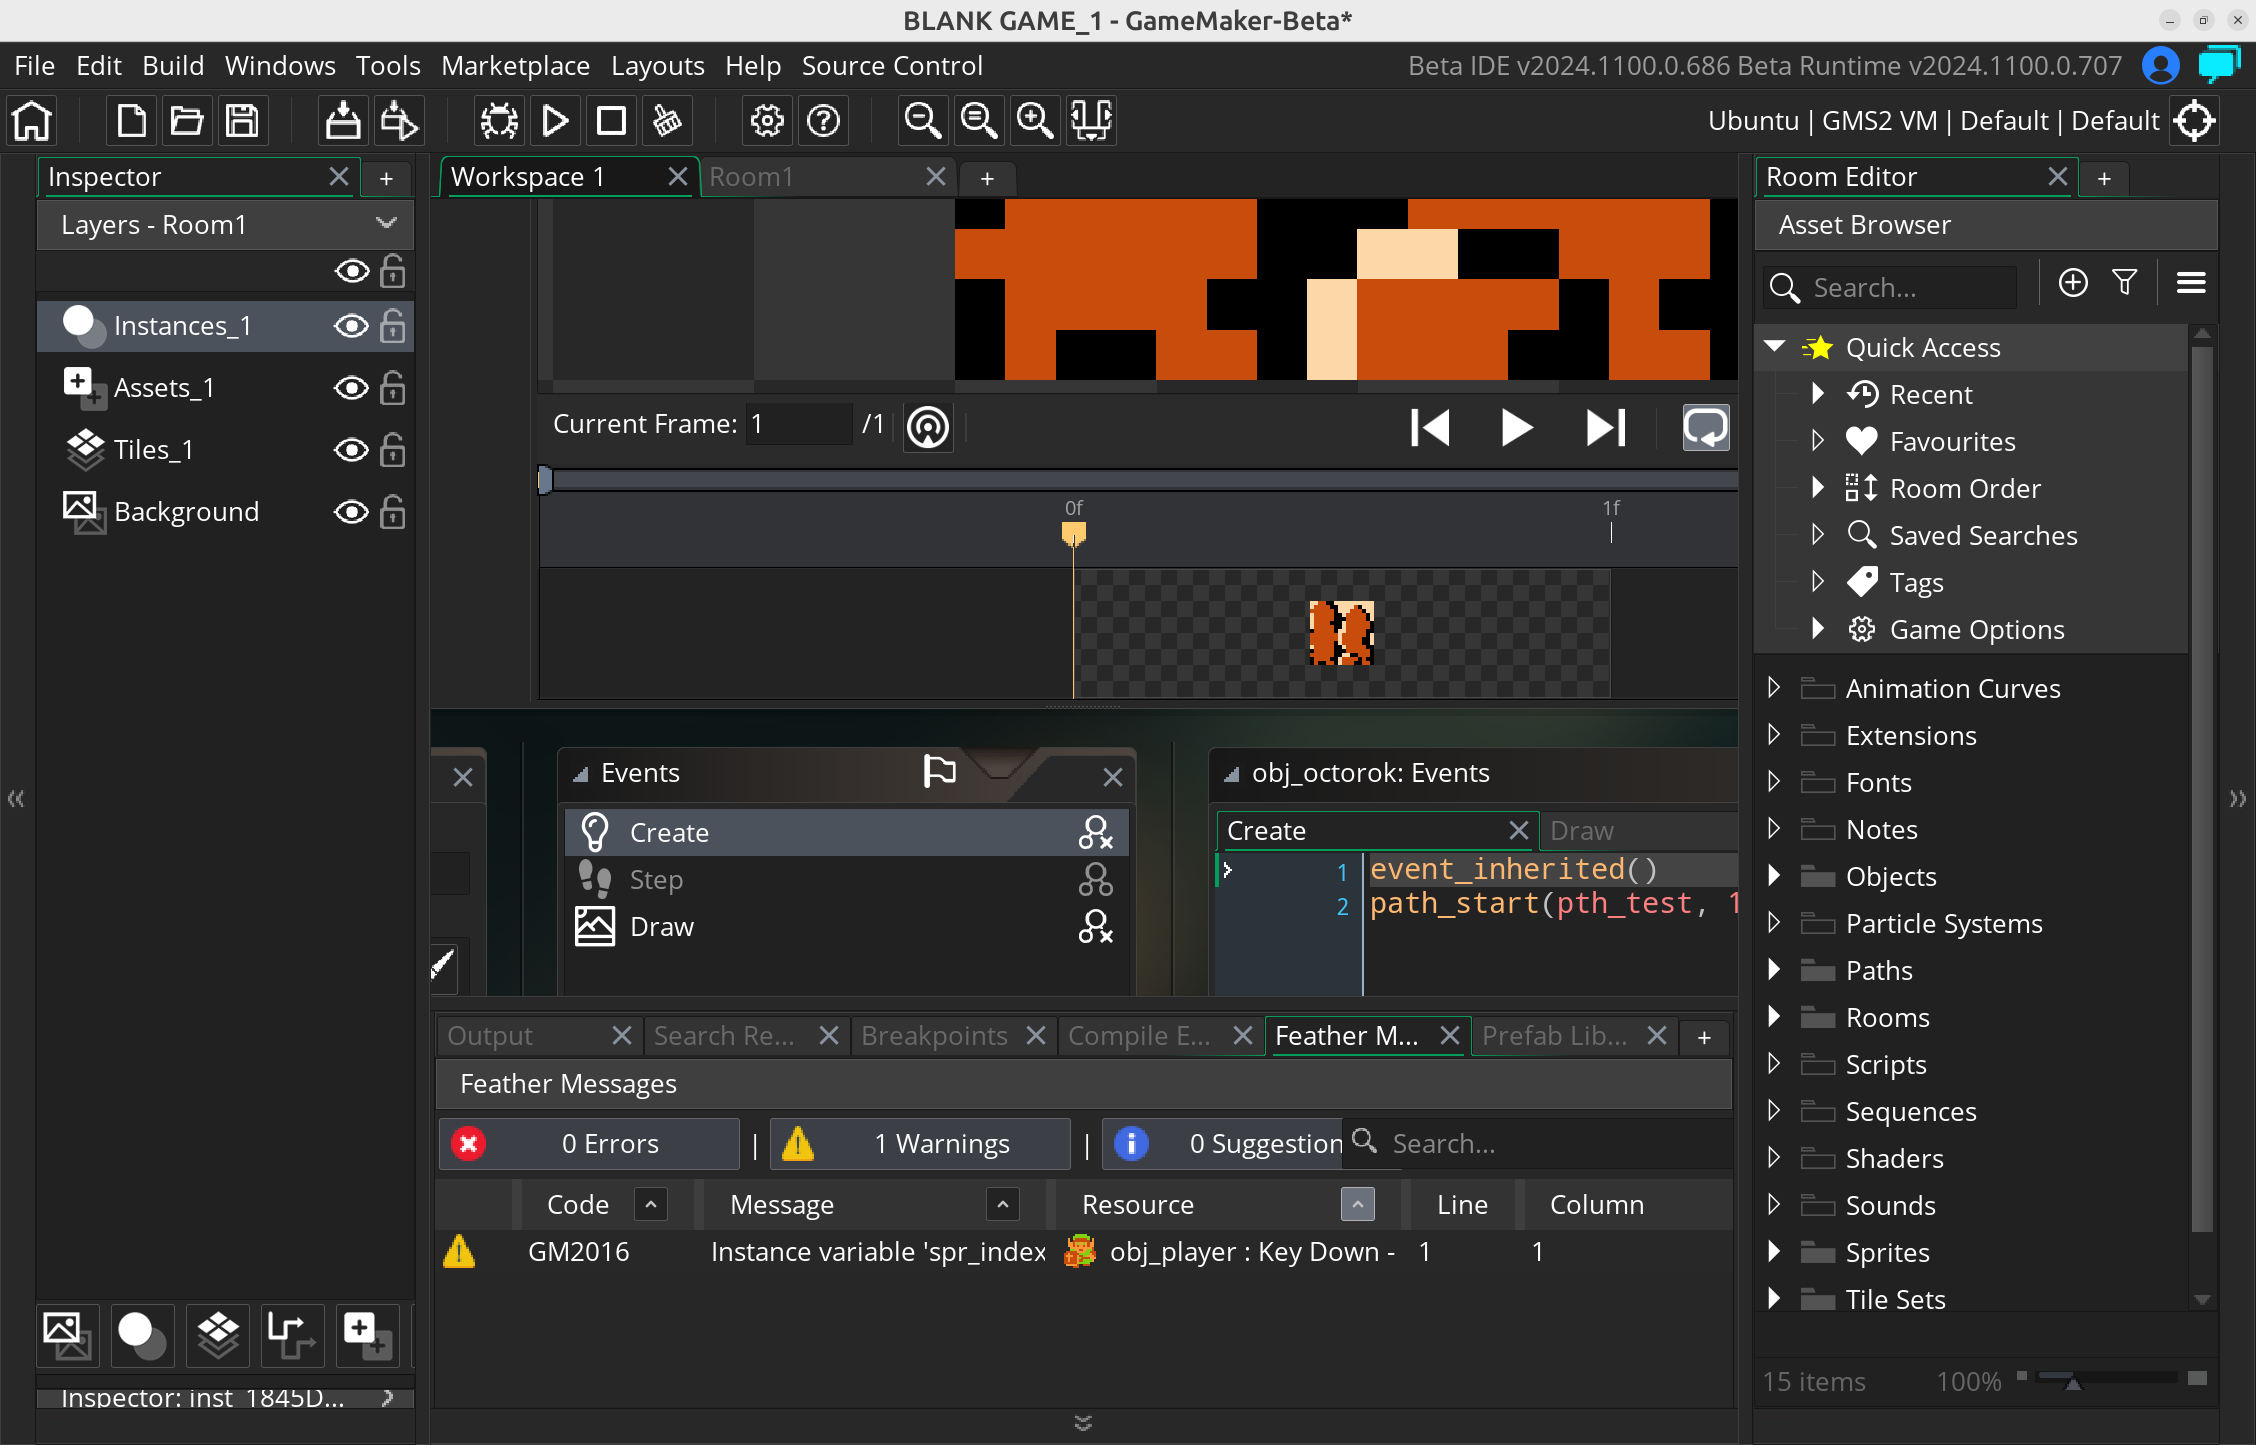The height and width of the screenshot is (1445, 2256).
Task: Lock the Tiles_1 layer
Action: point(393,450)
